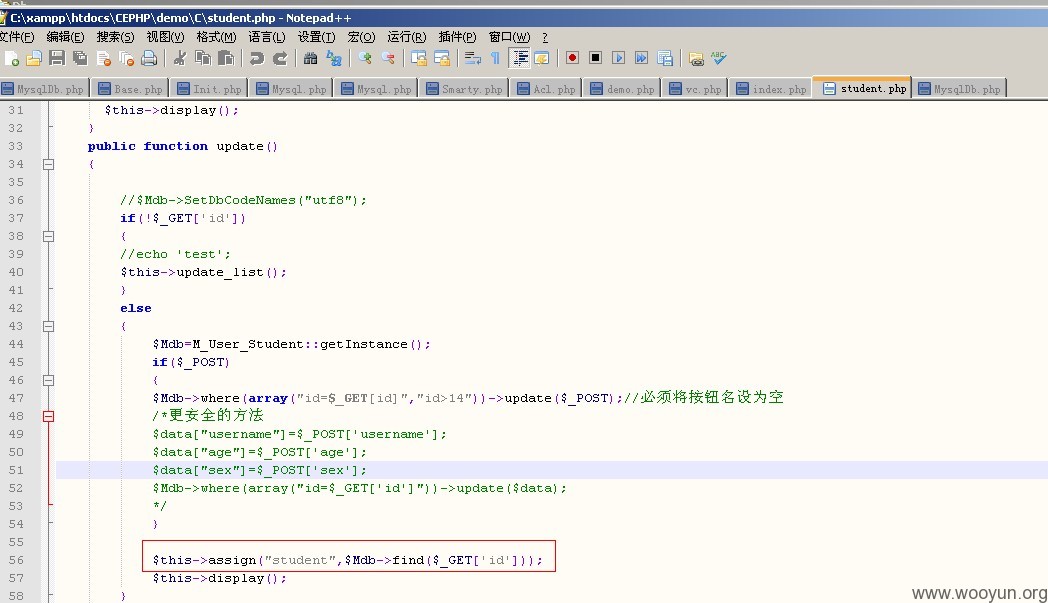This screenshot has height=603, width=1048.
Task: Click the 'public function update()' code line
Action: (x=182, y=146)
